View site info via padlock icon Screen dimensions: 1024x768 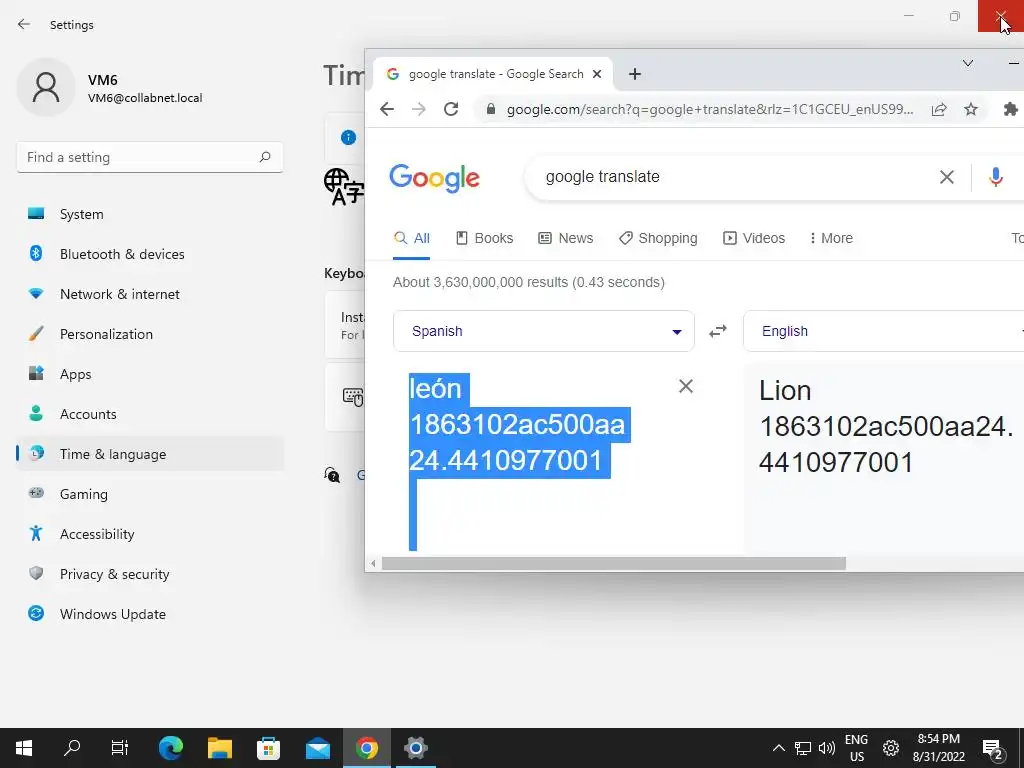pyautogui.click(x=490, y=109)
